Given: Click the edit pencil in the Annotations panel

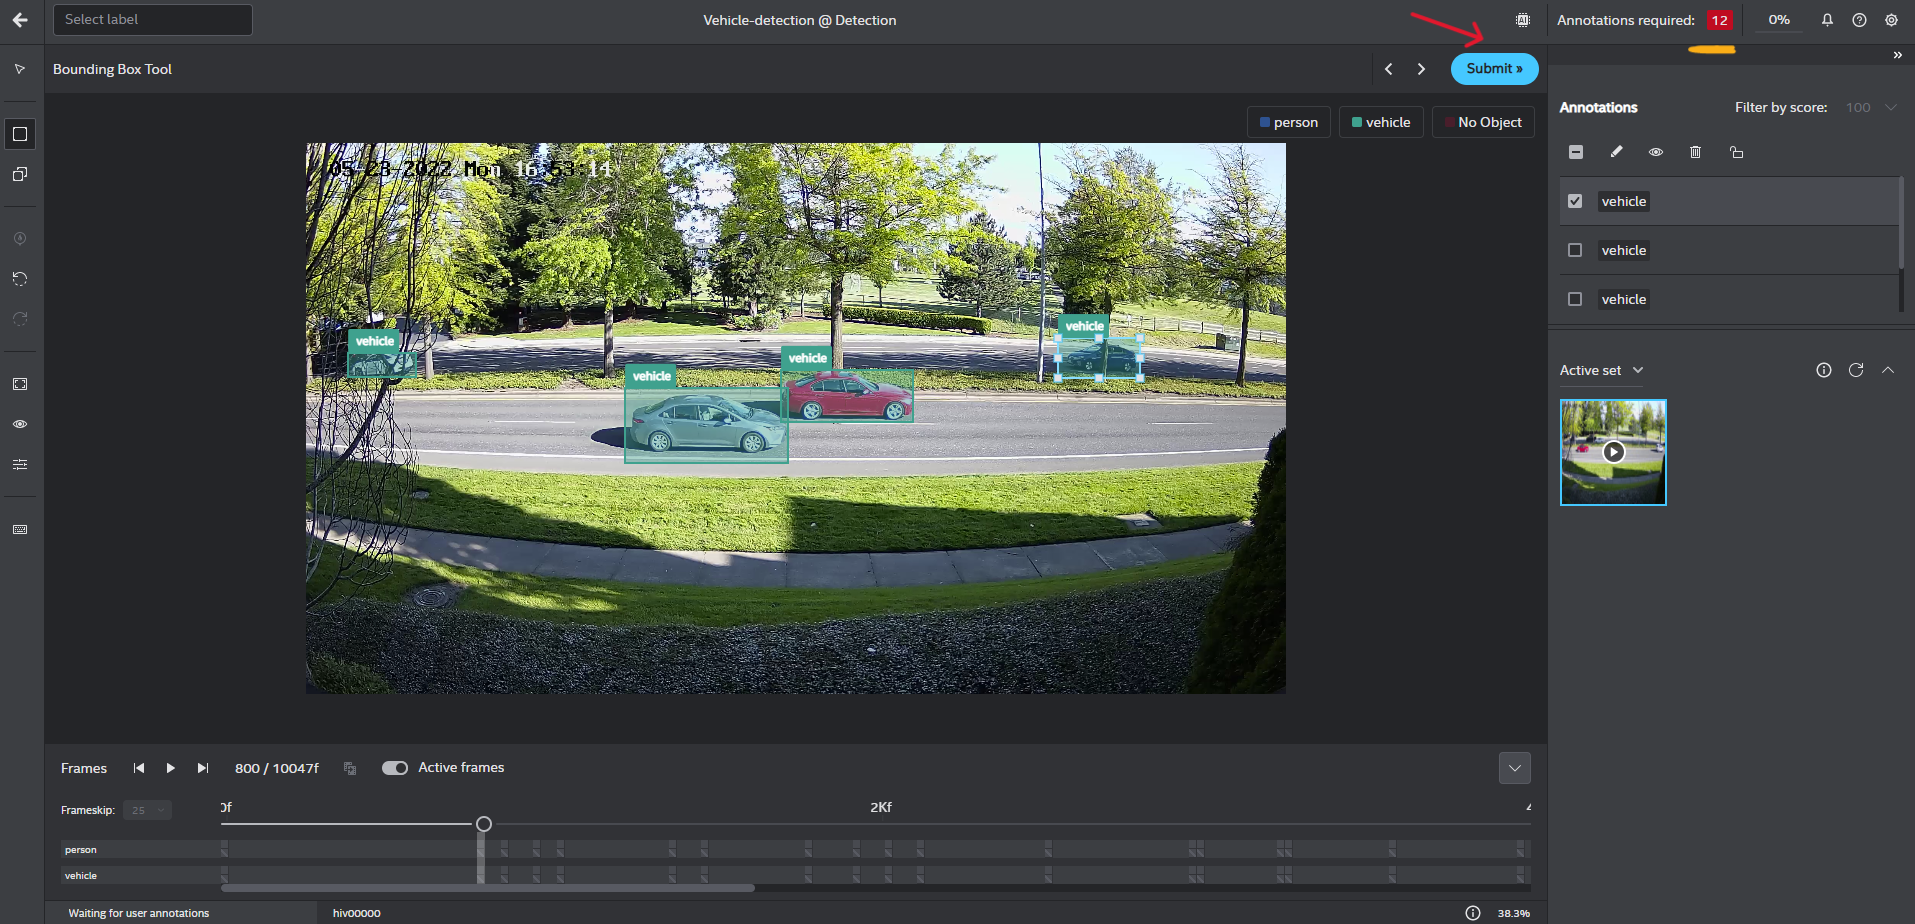Looking at the screenshot, I should (1616, 152).
